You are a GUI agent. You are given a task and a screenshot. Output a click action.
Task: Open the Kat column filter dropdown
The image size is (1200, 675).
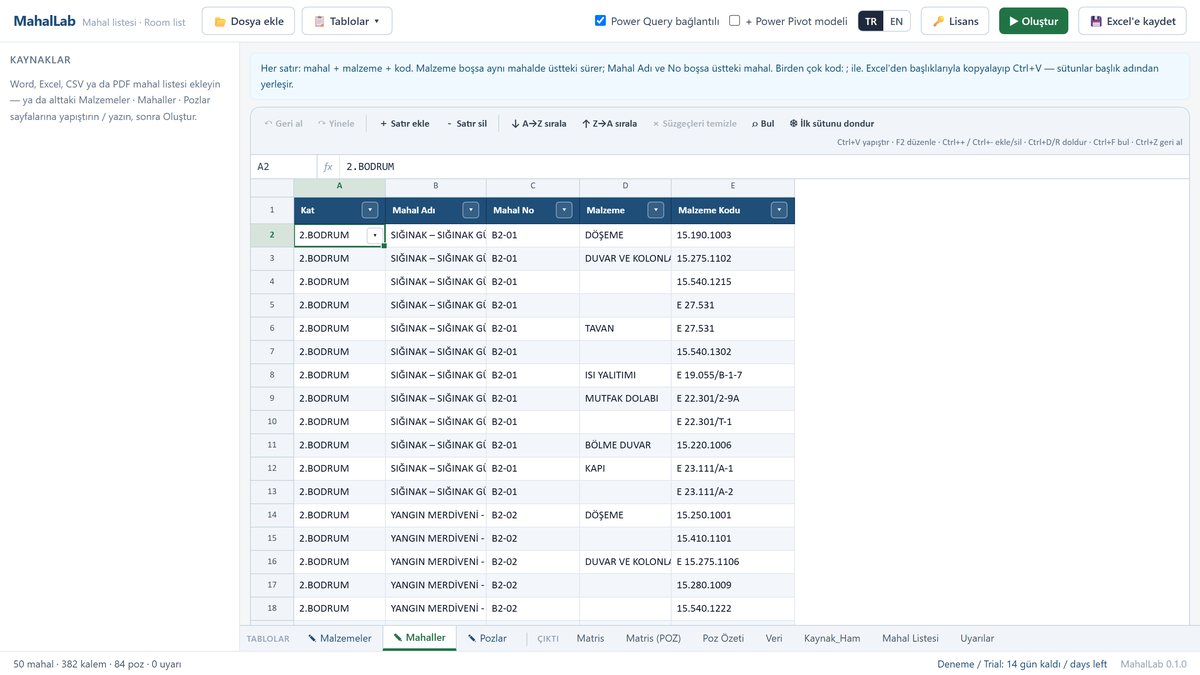click(x=370, y=210)
